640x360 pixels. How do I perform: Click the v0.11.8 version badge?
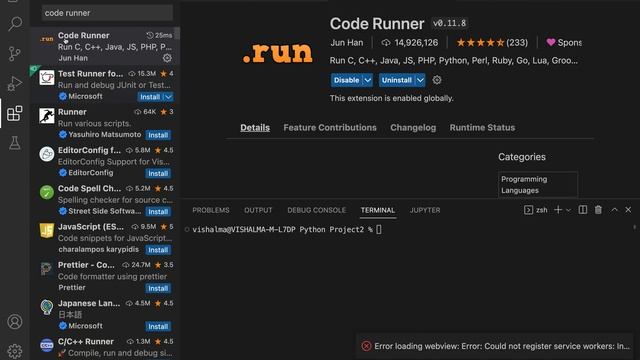449,23
